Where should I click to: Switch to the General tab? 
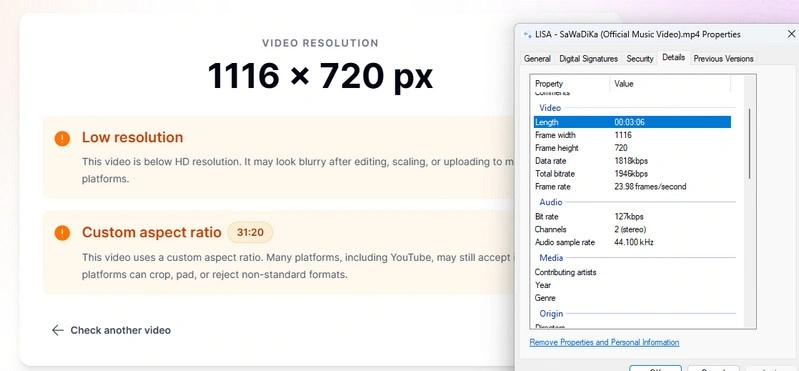coord(537,59)
